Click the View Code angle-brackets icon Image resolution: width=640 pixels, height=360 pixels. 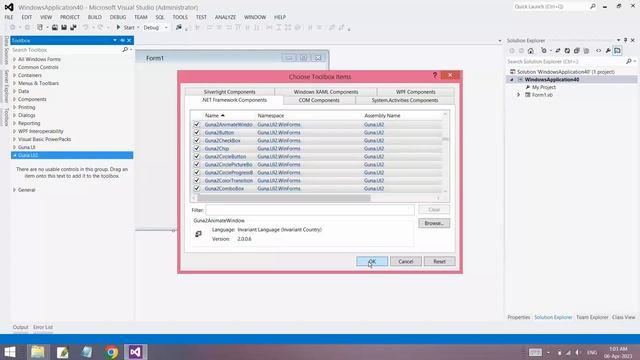[x=598, y=51]
